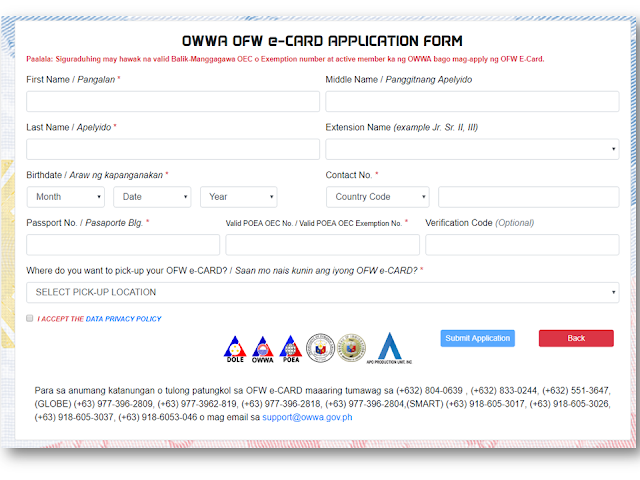Open the Month birthdate dropdown
The image size is (640, 480).
click(66, 197)
